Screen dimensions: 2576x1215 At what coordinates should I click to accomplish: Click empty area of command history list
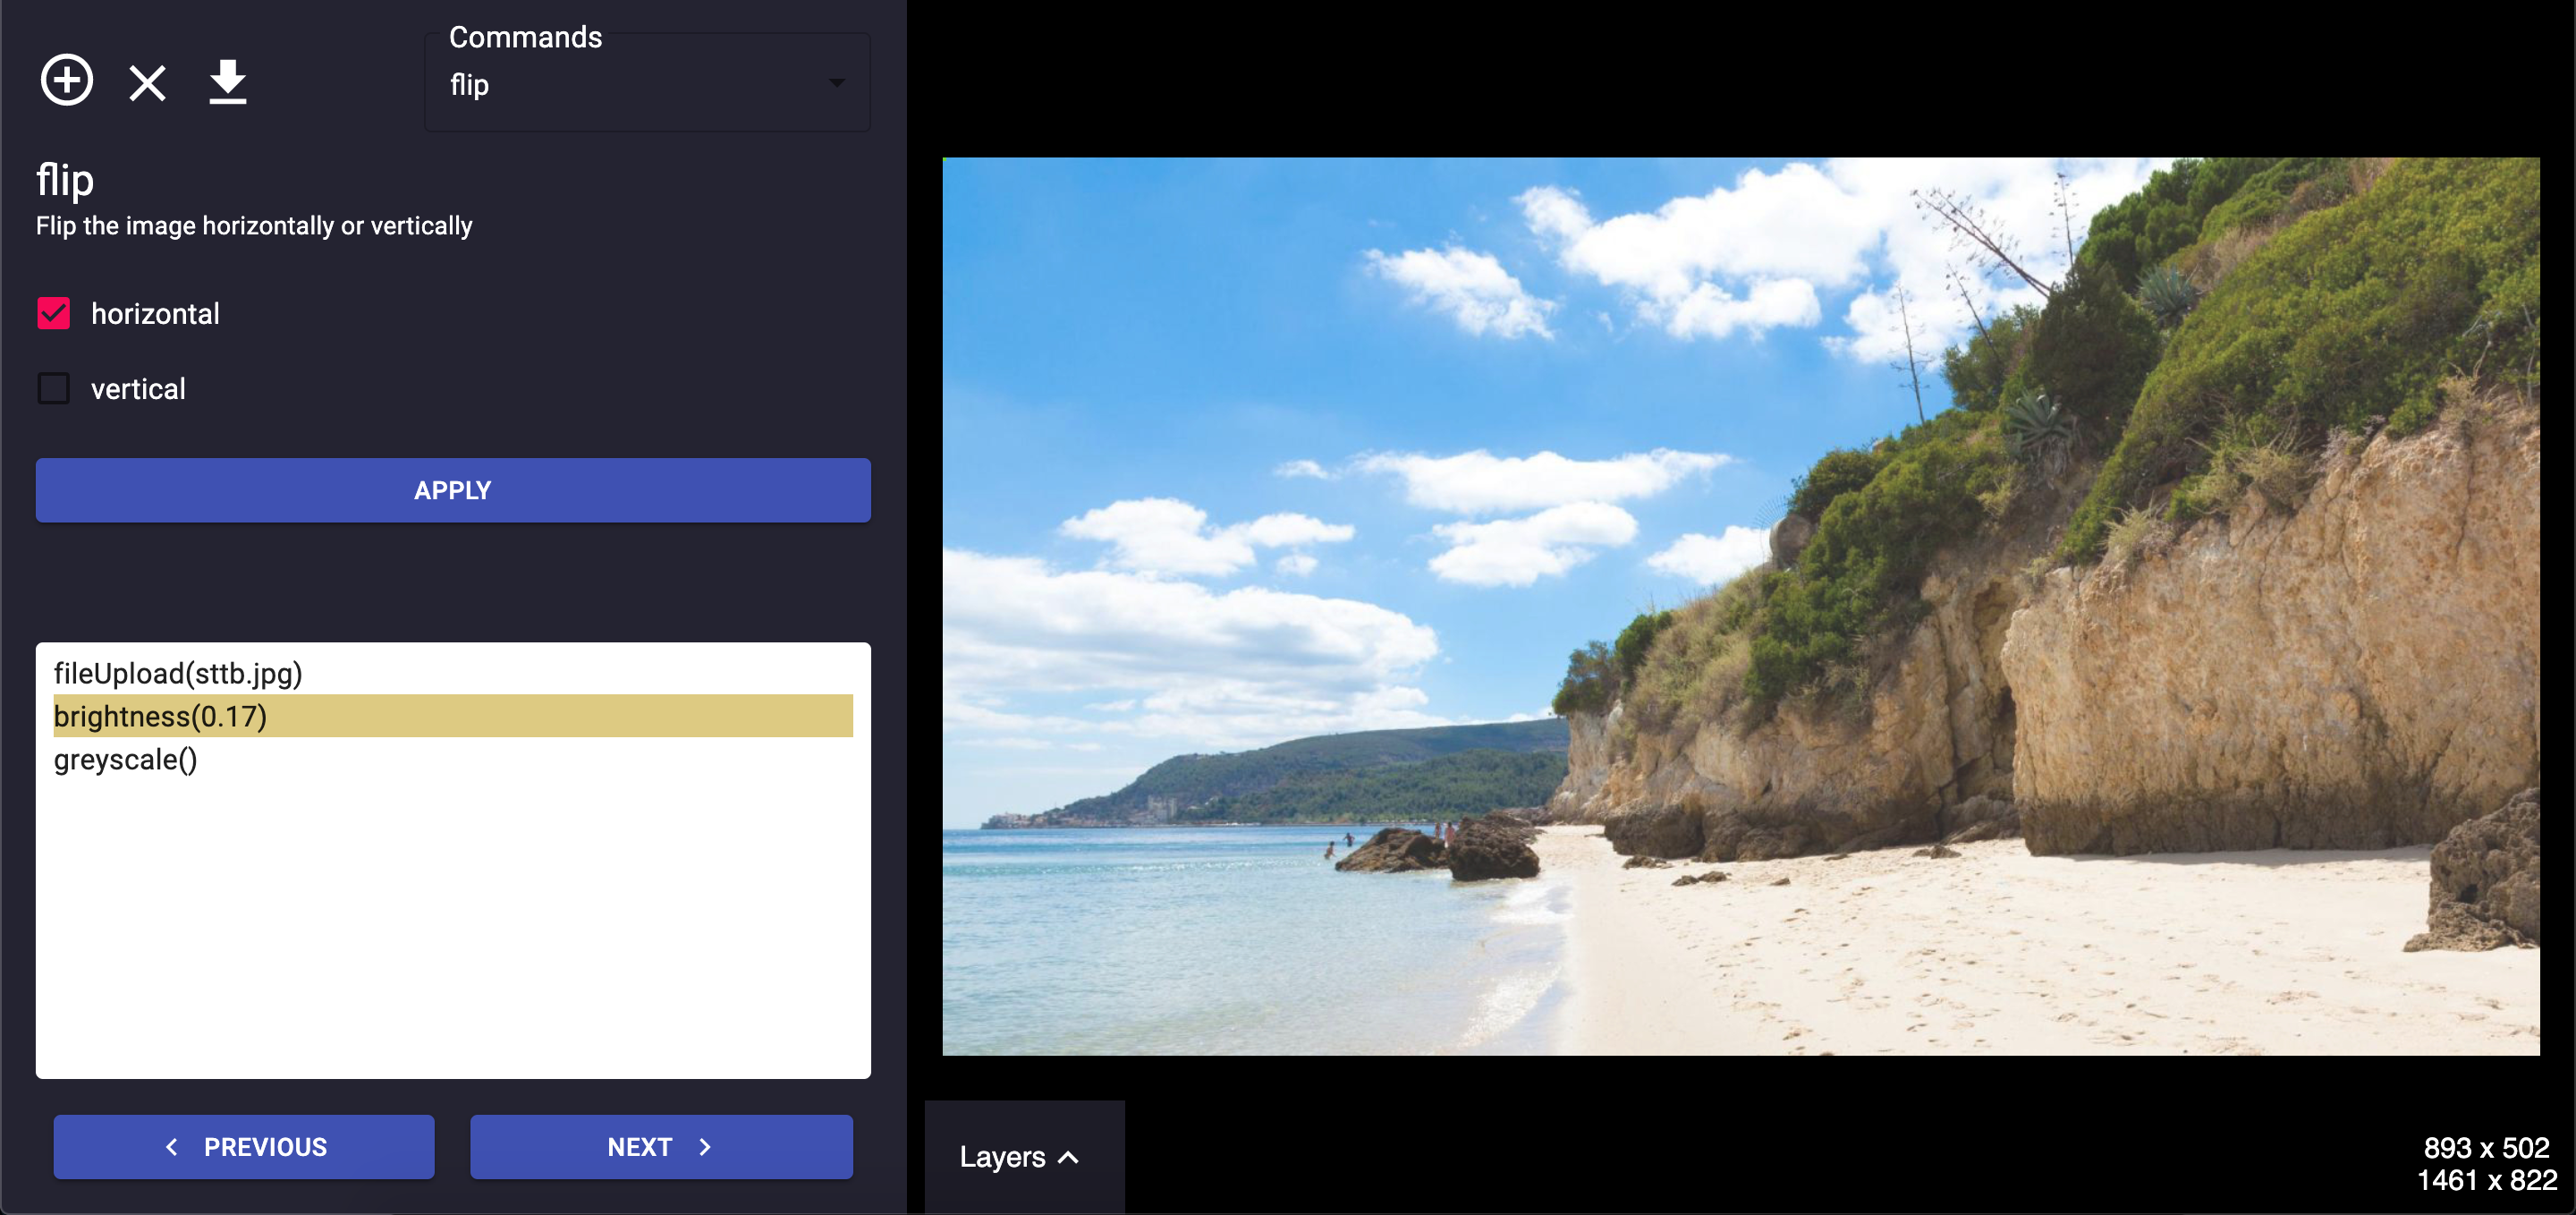453,930
